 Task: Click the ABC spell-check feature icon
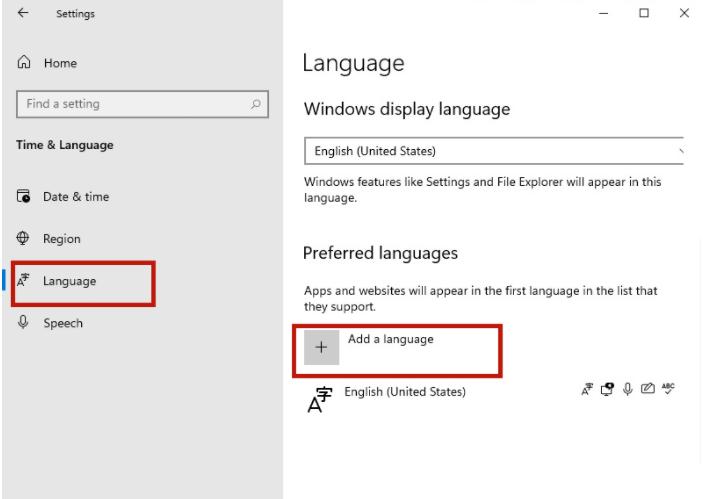[668, 389]
